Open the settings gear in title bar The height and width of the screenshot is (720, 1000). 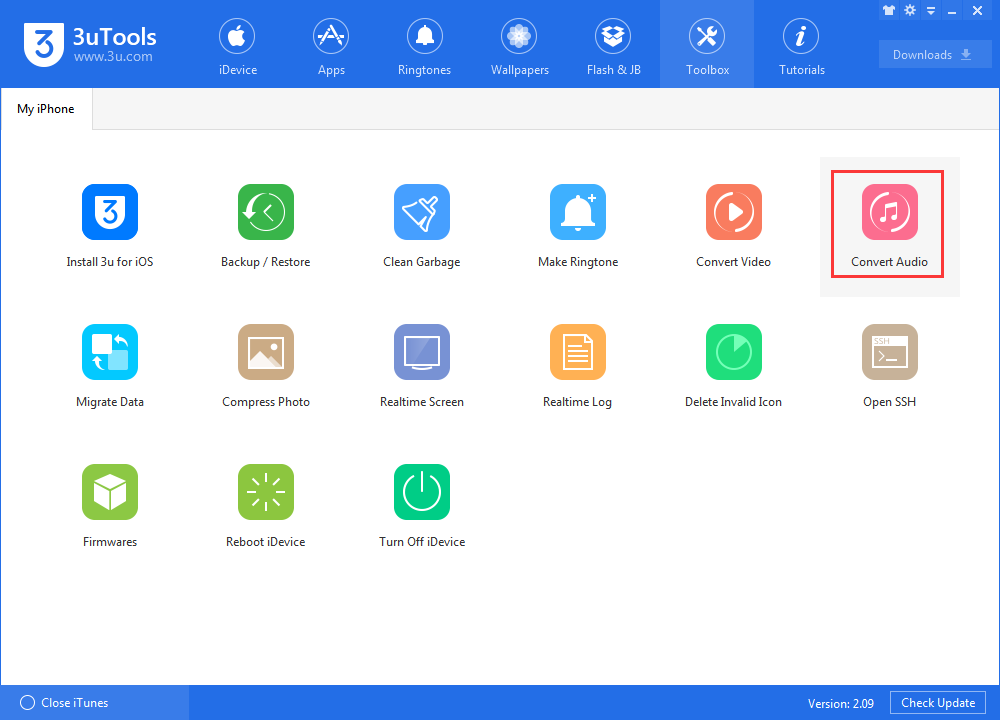910,10
